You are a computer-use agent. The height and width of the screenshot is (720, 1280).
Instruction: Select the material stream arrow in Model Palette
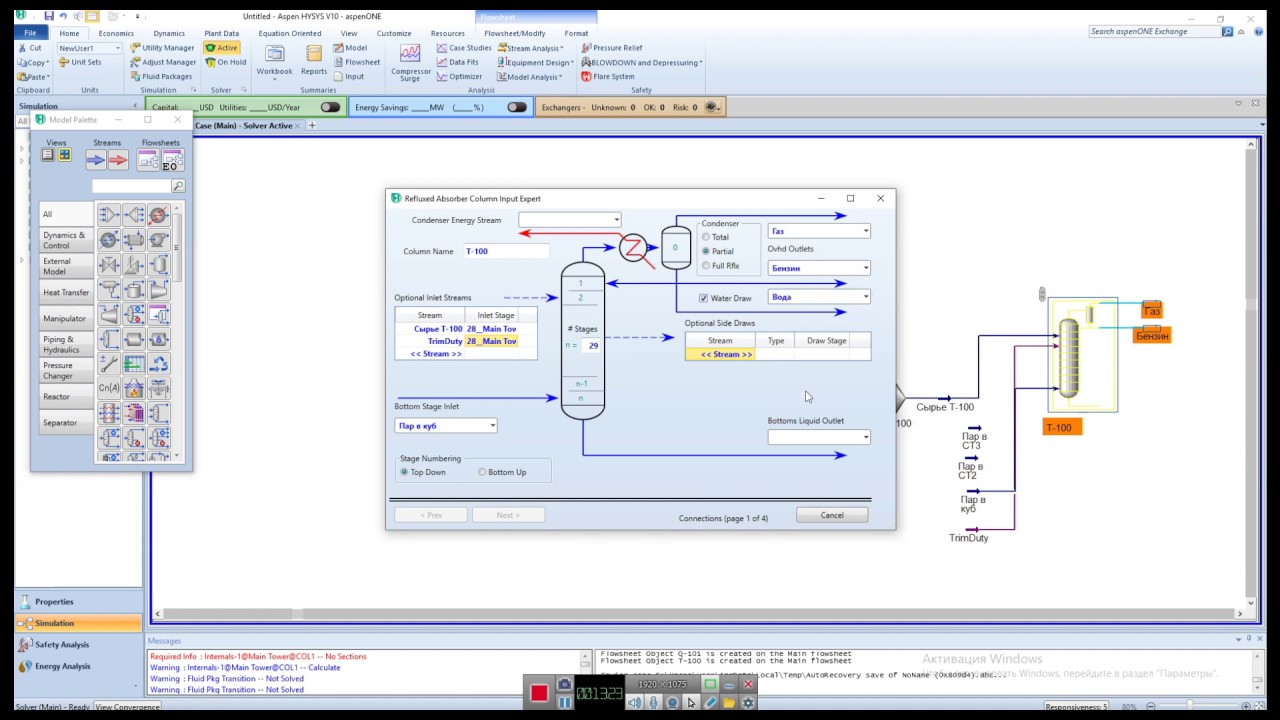(96, 159)
